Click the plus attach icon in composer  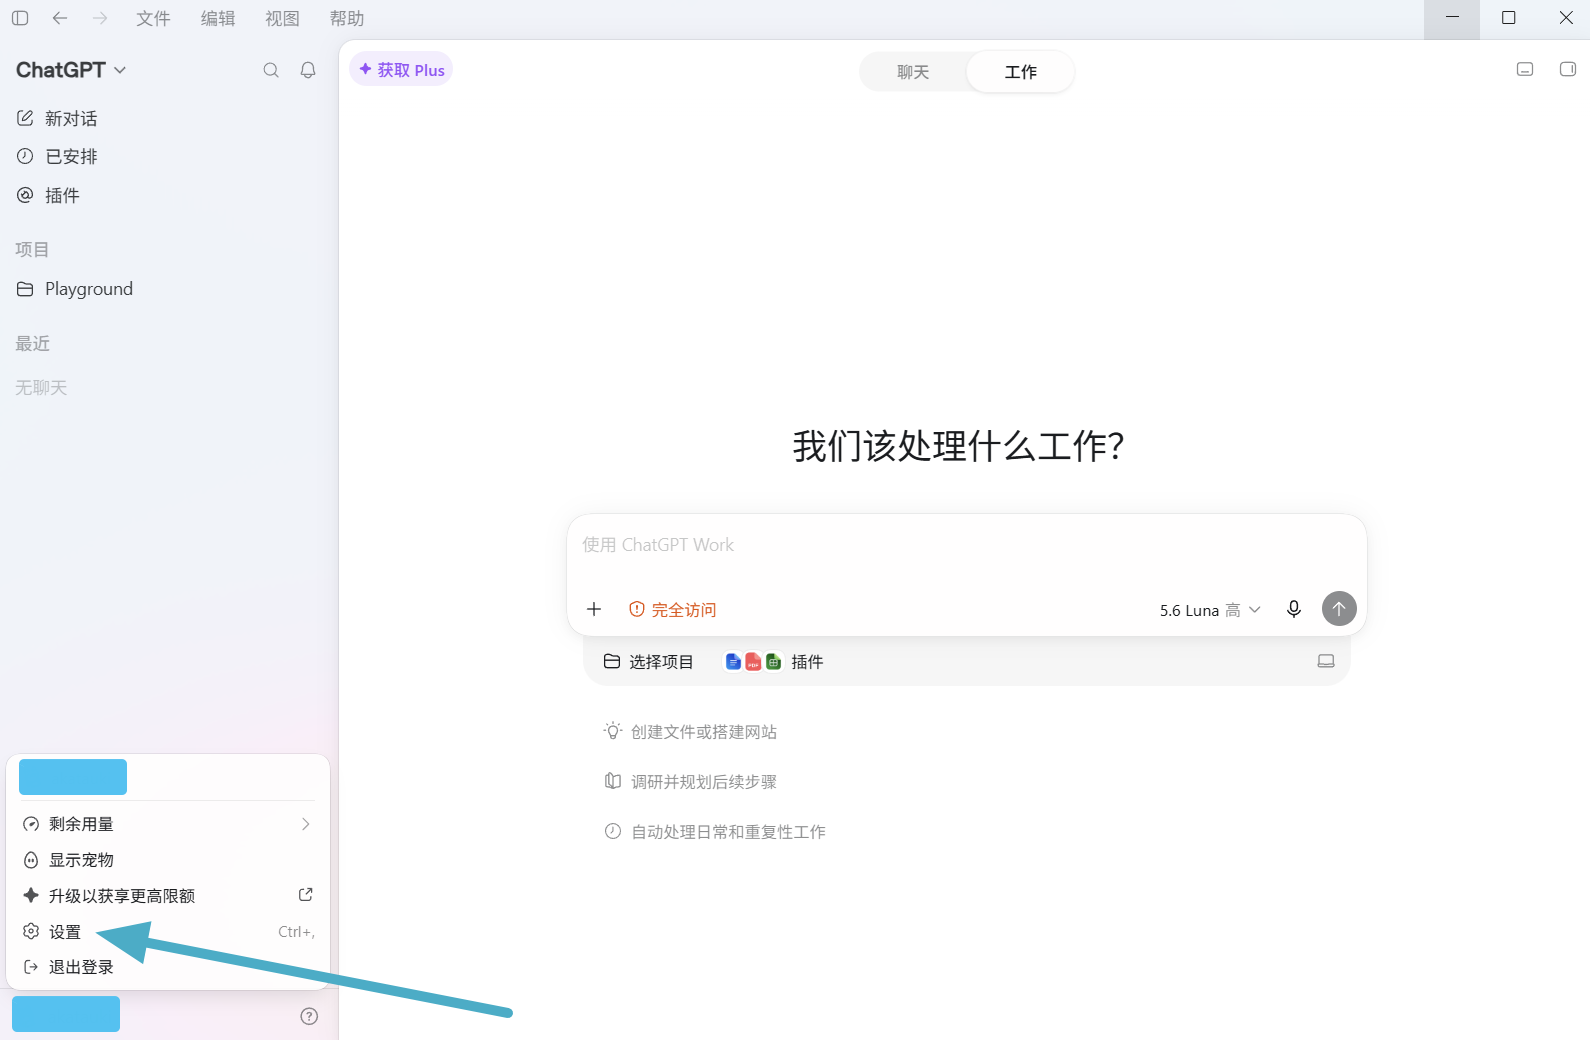click(594, 609)
